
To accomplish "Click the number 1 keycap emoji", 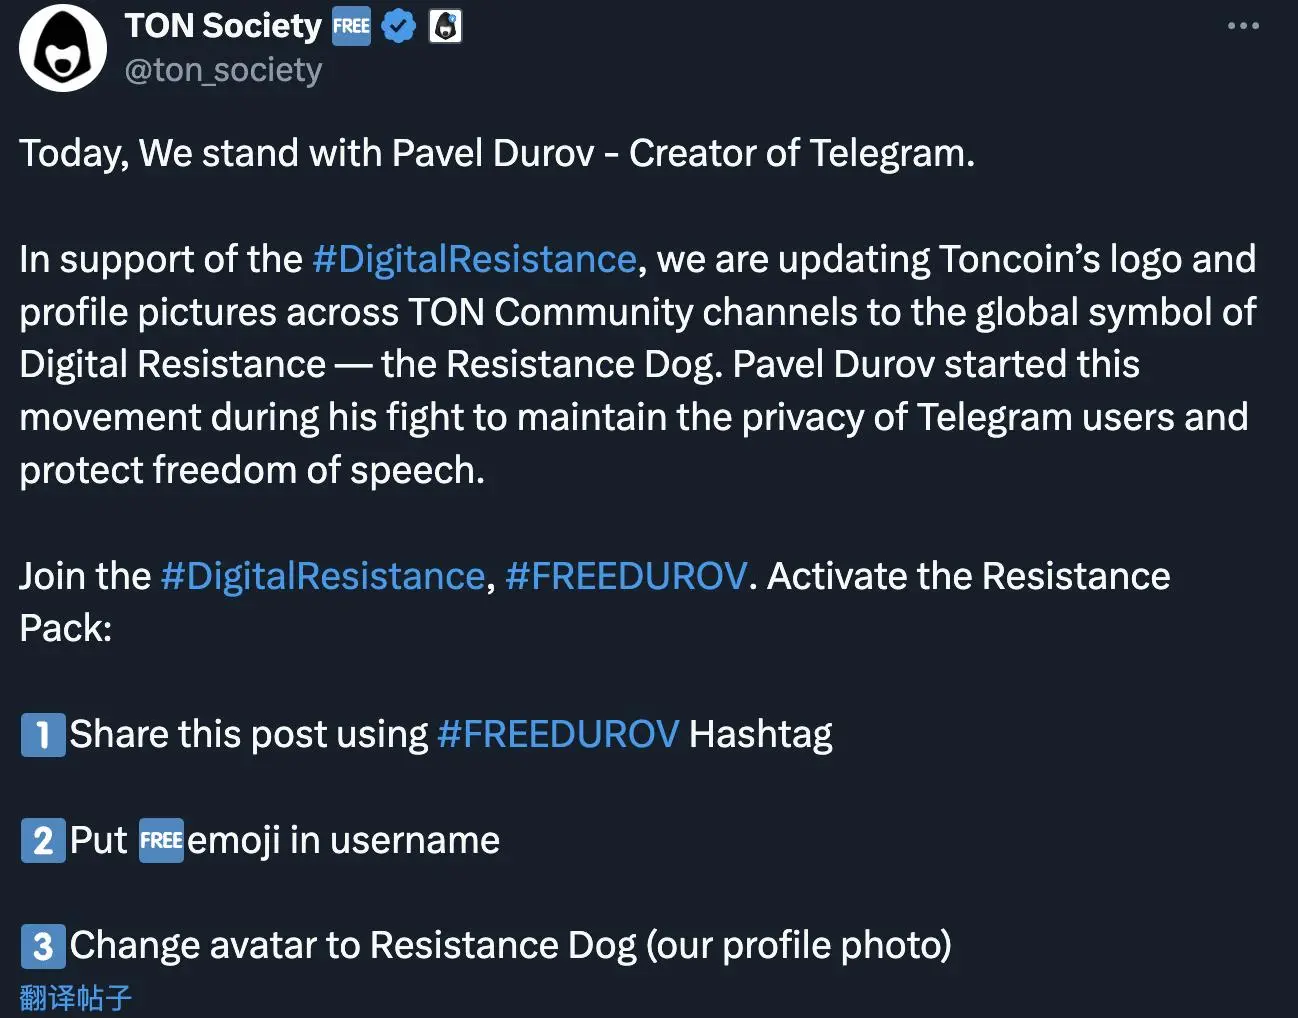I will tap(43, 735).
